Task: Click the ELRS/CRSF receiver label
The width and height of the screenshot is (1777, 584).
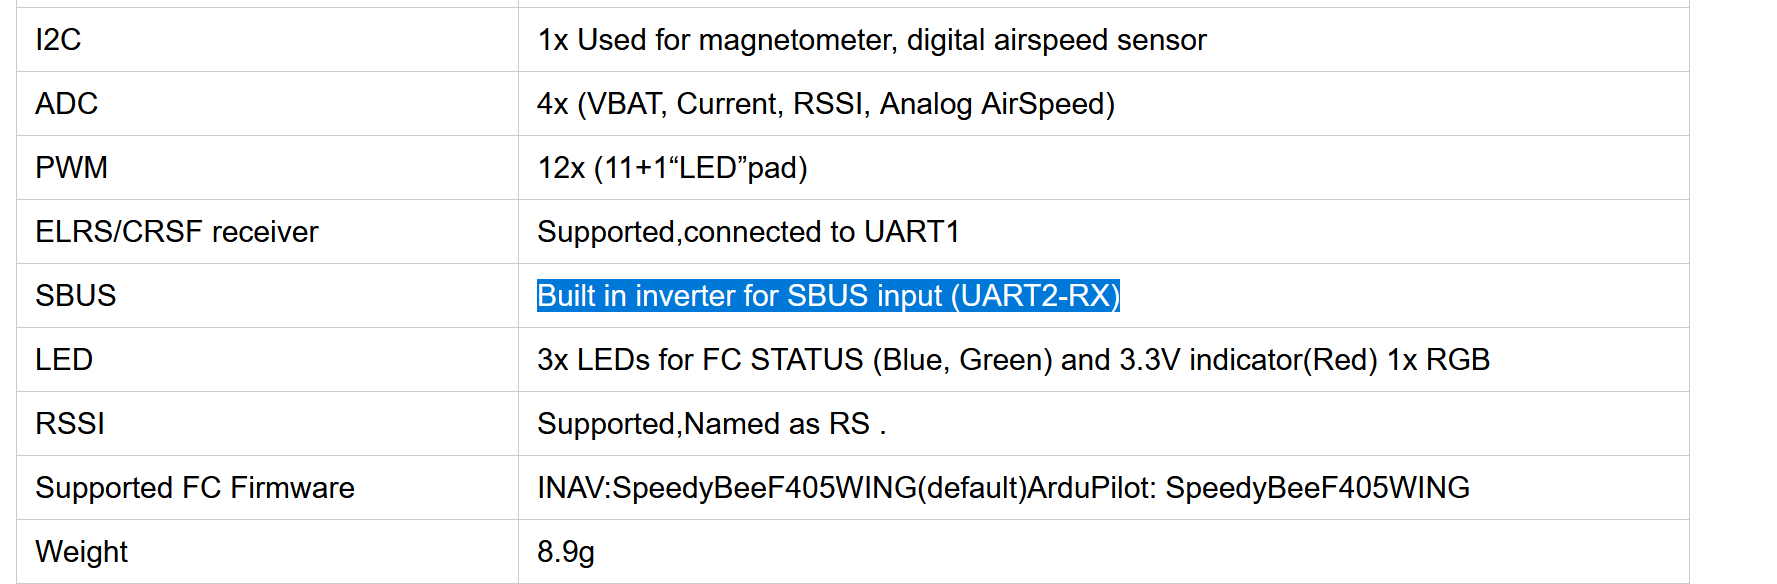Action: pyautogui.click(x=177, y=232)
